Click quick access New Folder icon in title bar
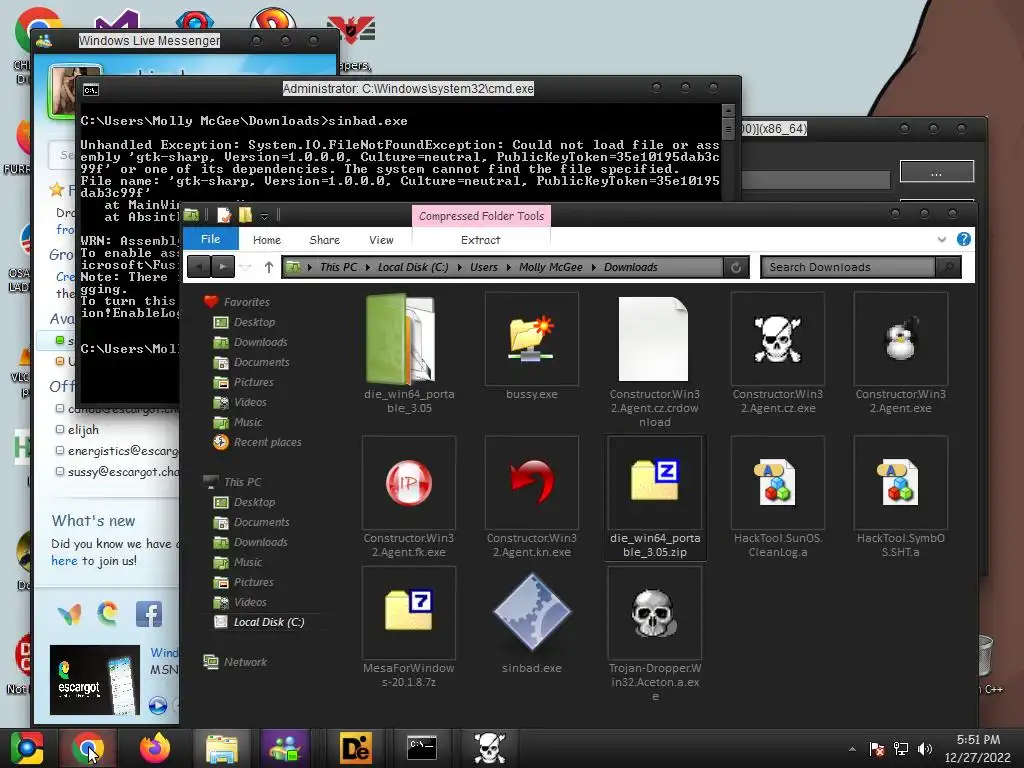The height and width of the screenshot is (768, 1024). click(245, 215)
